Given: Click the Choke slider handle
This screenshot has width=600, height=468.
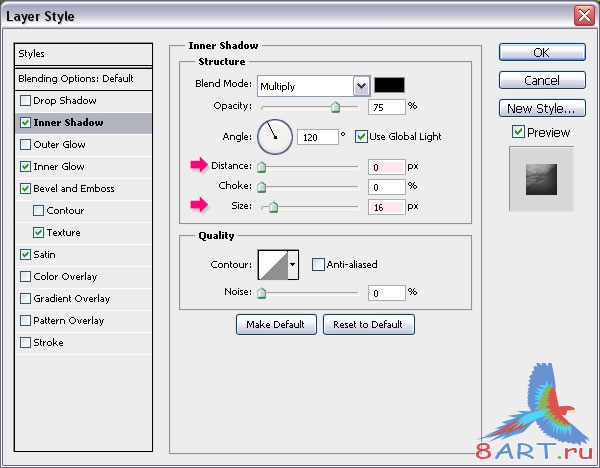Looking at the screenshot, I should (x=261, y=187).
